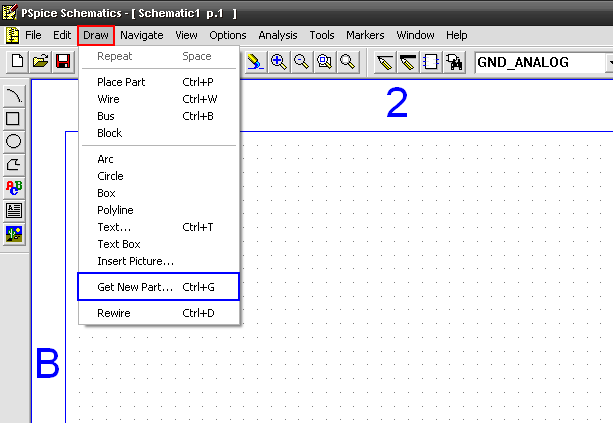Viewport: 613px width, 423px height.
Task: Click the PSpice Schematics title bar icon
Action: tap(9, 12)
